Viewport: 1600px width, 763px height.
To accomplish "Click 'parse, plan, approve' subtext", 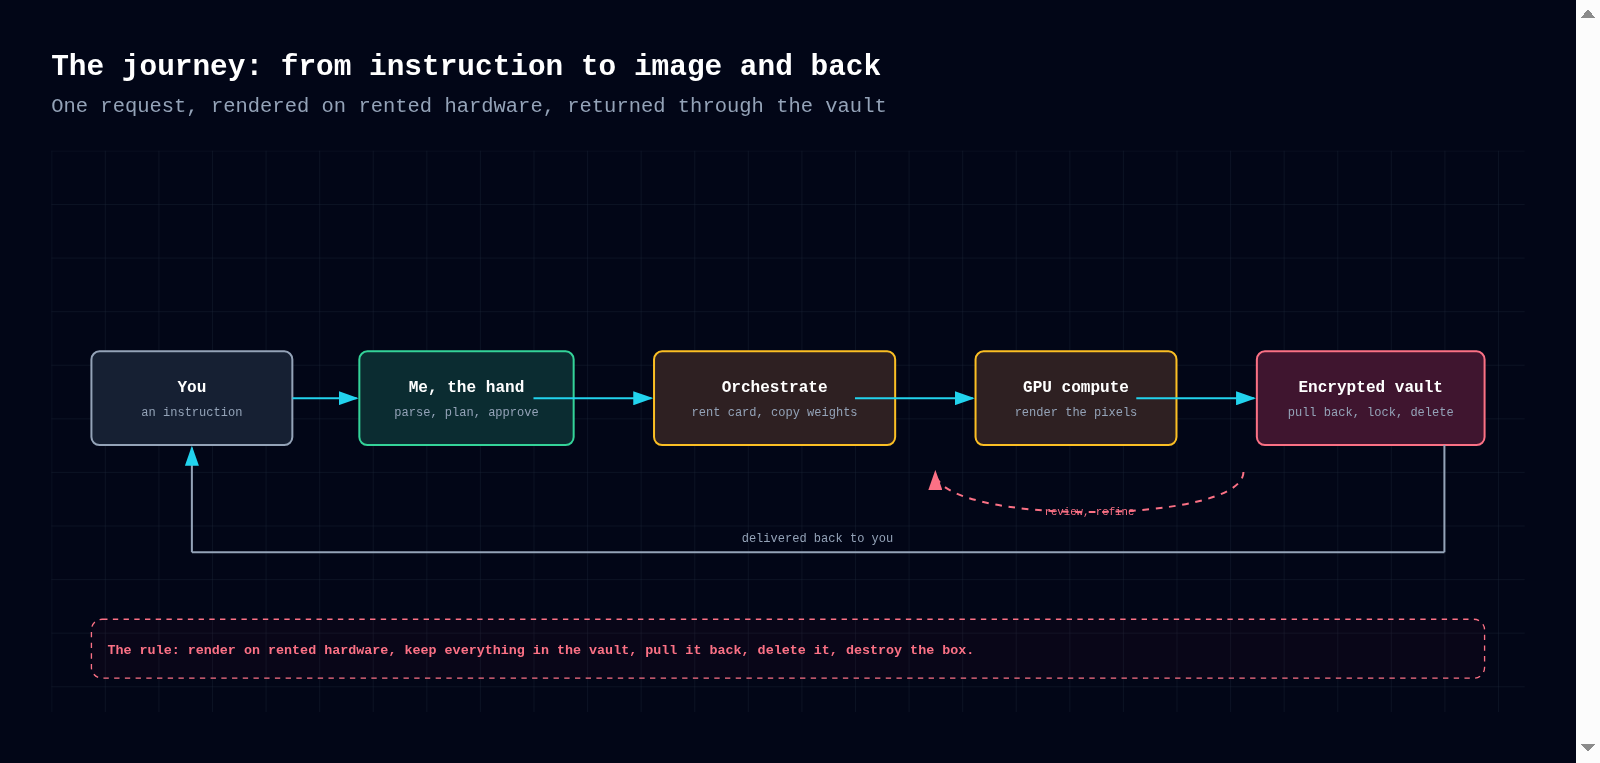I will coord(466,412).
